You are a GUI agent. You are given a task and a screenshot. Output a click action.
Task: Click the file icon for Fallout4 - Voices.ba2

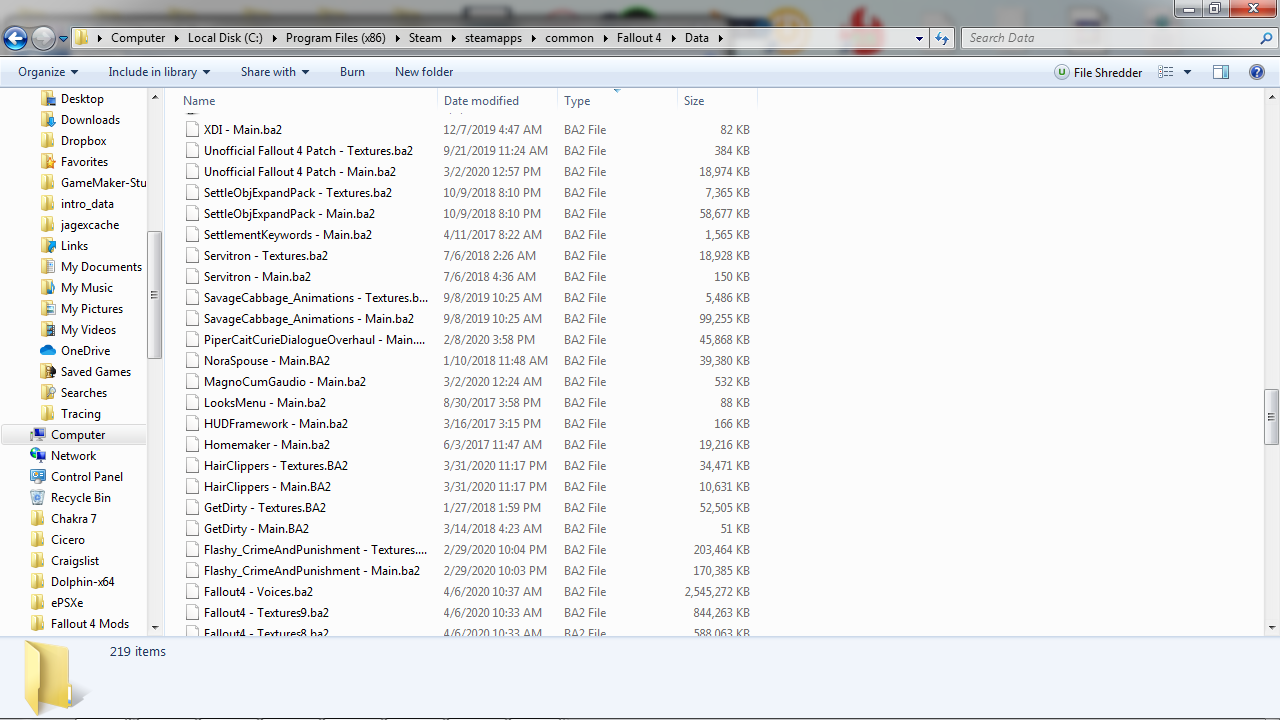click(193, 592)
